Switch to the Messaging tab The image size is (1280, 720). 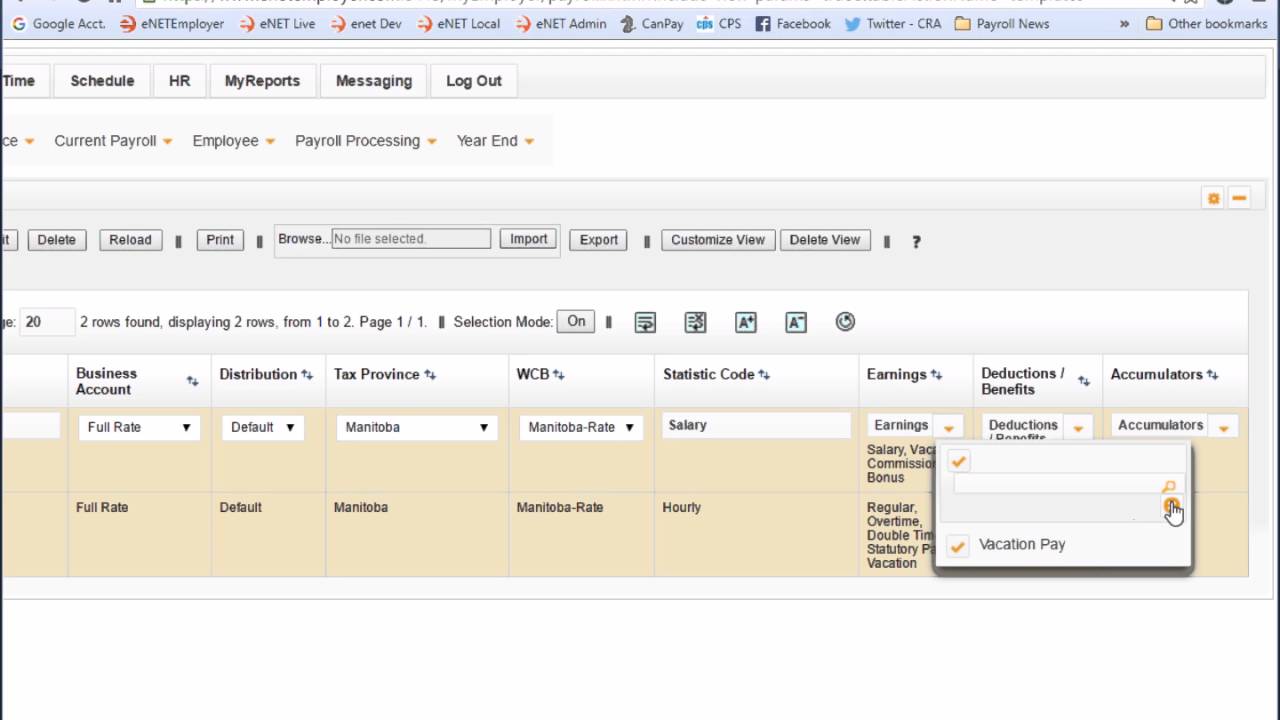pyautogui.click(x=373, y=81)
